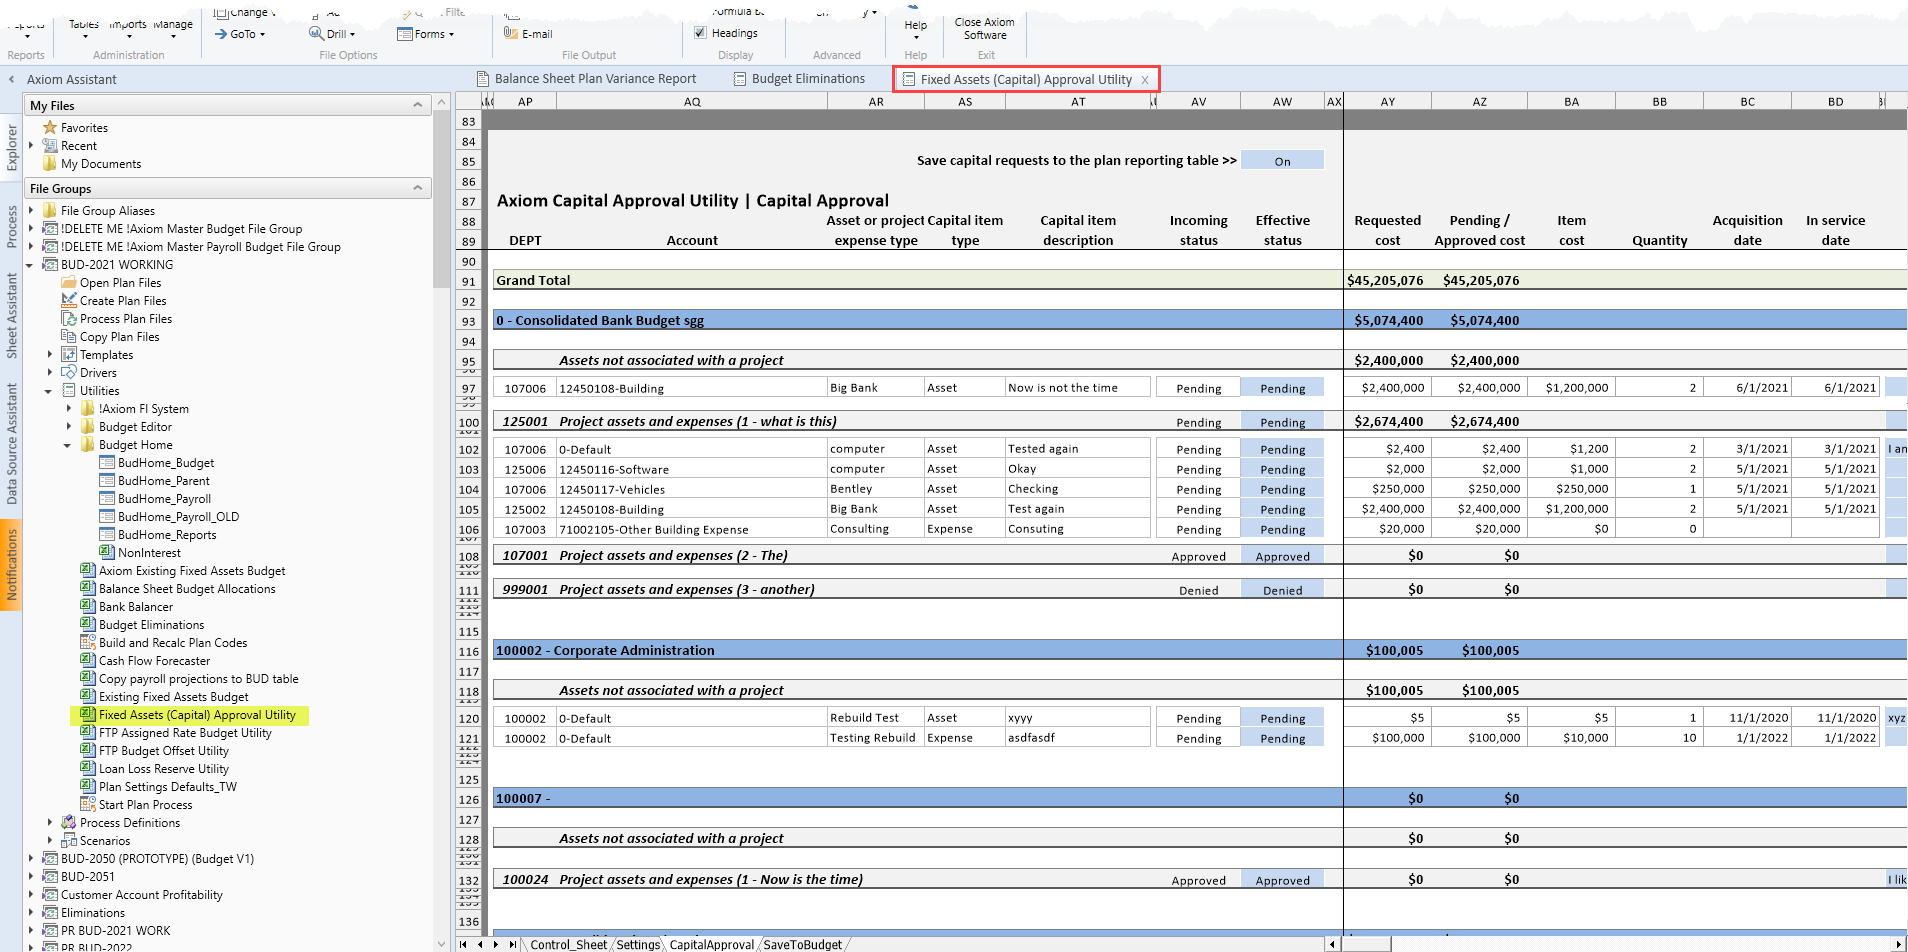
Task: Expand BUD-2050 (PROTOTYPE) file group
Action: pyautogui.click(x=31, y=859)
